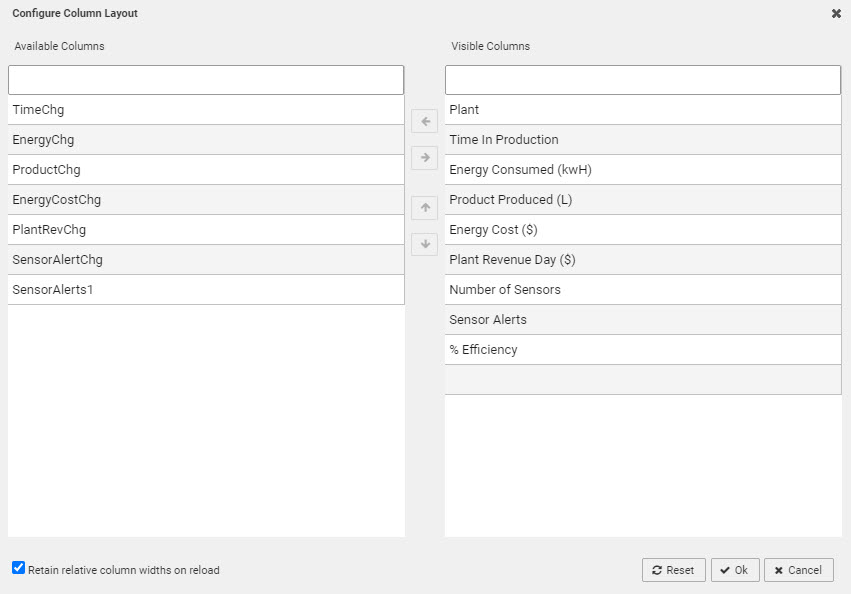Click the move up arrow button

(x=424, y=208)
